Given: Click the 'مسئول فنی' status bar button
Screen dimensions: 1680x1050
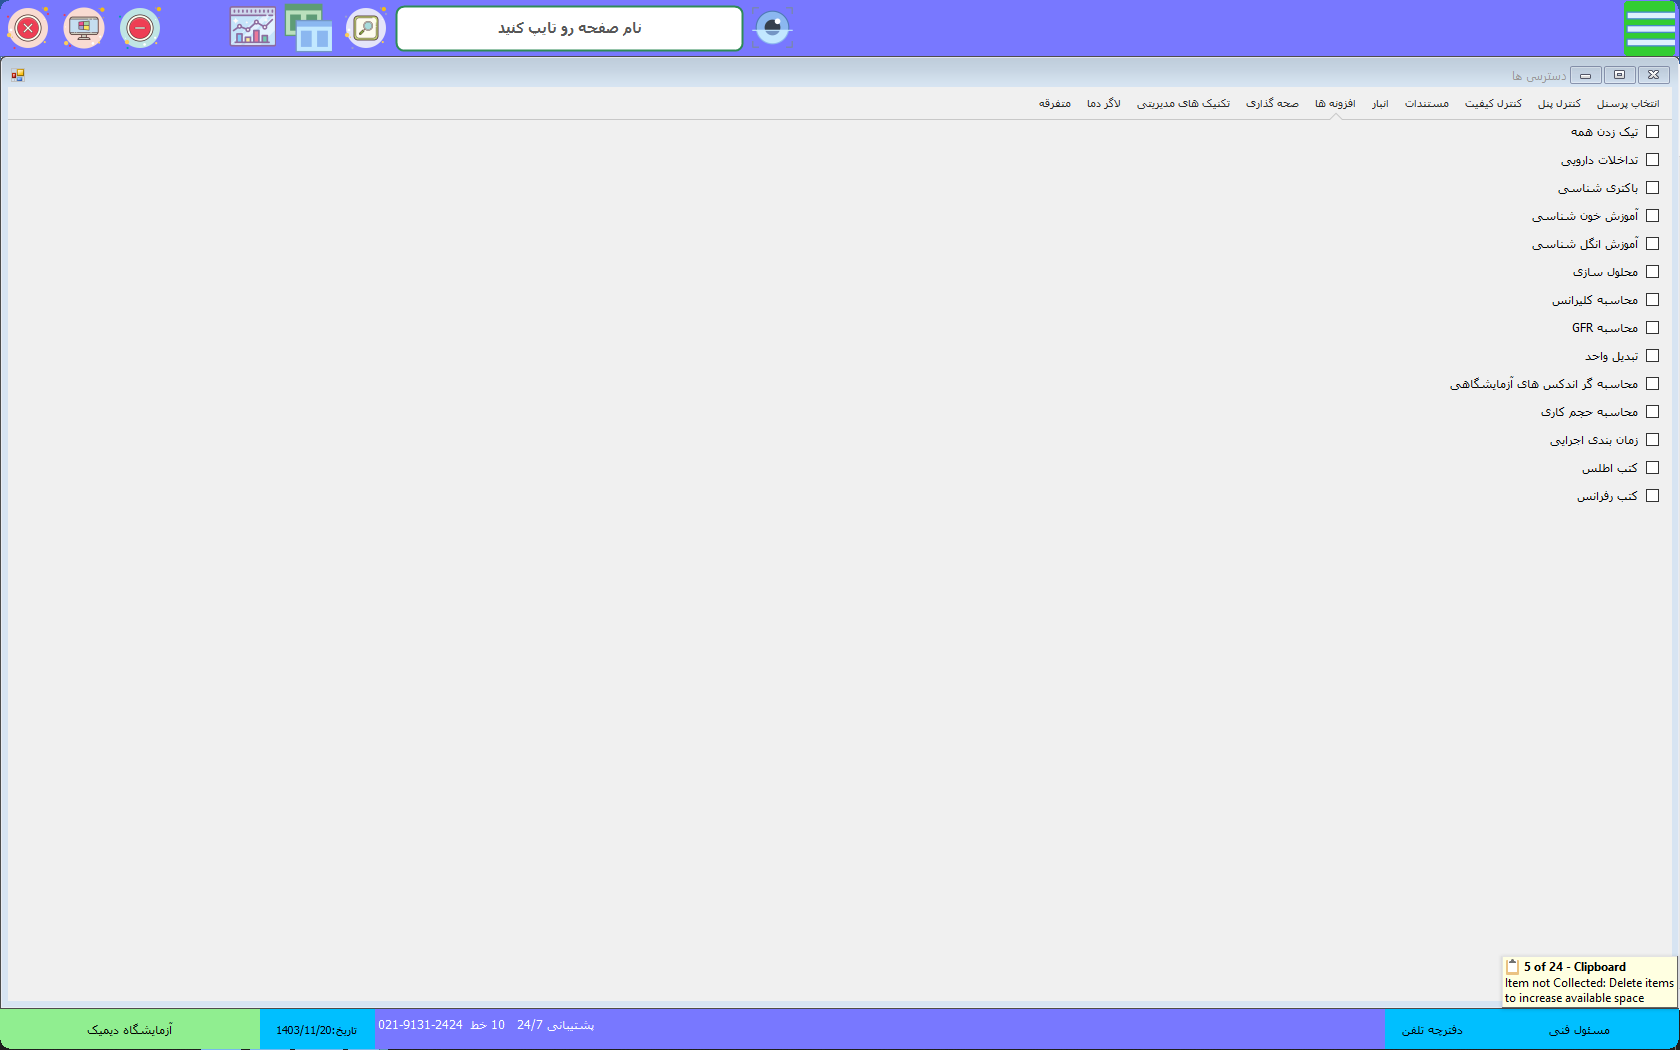Looking at the screenshot, I should (1580, 1030).
